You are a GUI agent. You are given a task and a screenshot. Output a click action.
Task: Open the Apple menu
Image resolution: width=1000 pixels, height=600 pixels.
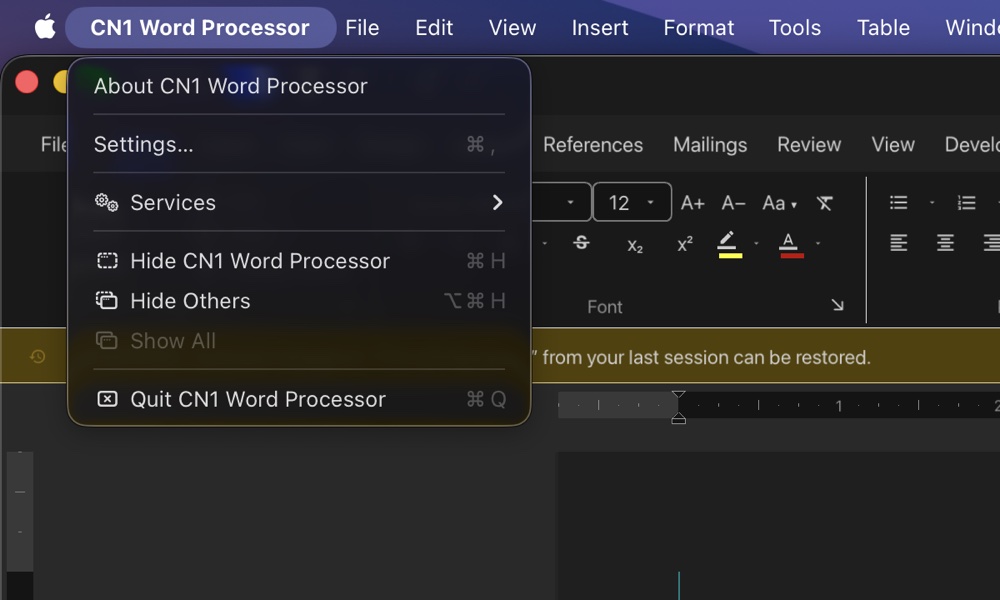pyautogui.click(x=45, y=27)
